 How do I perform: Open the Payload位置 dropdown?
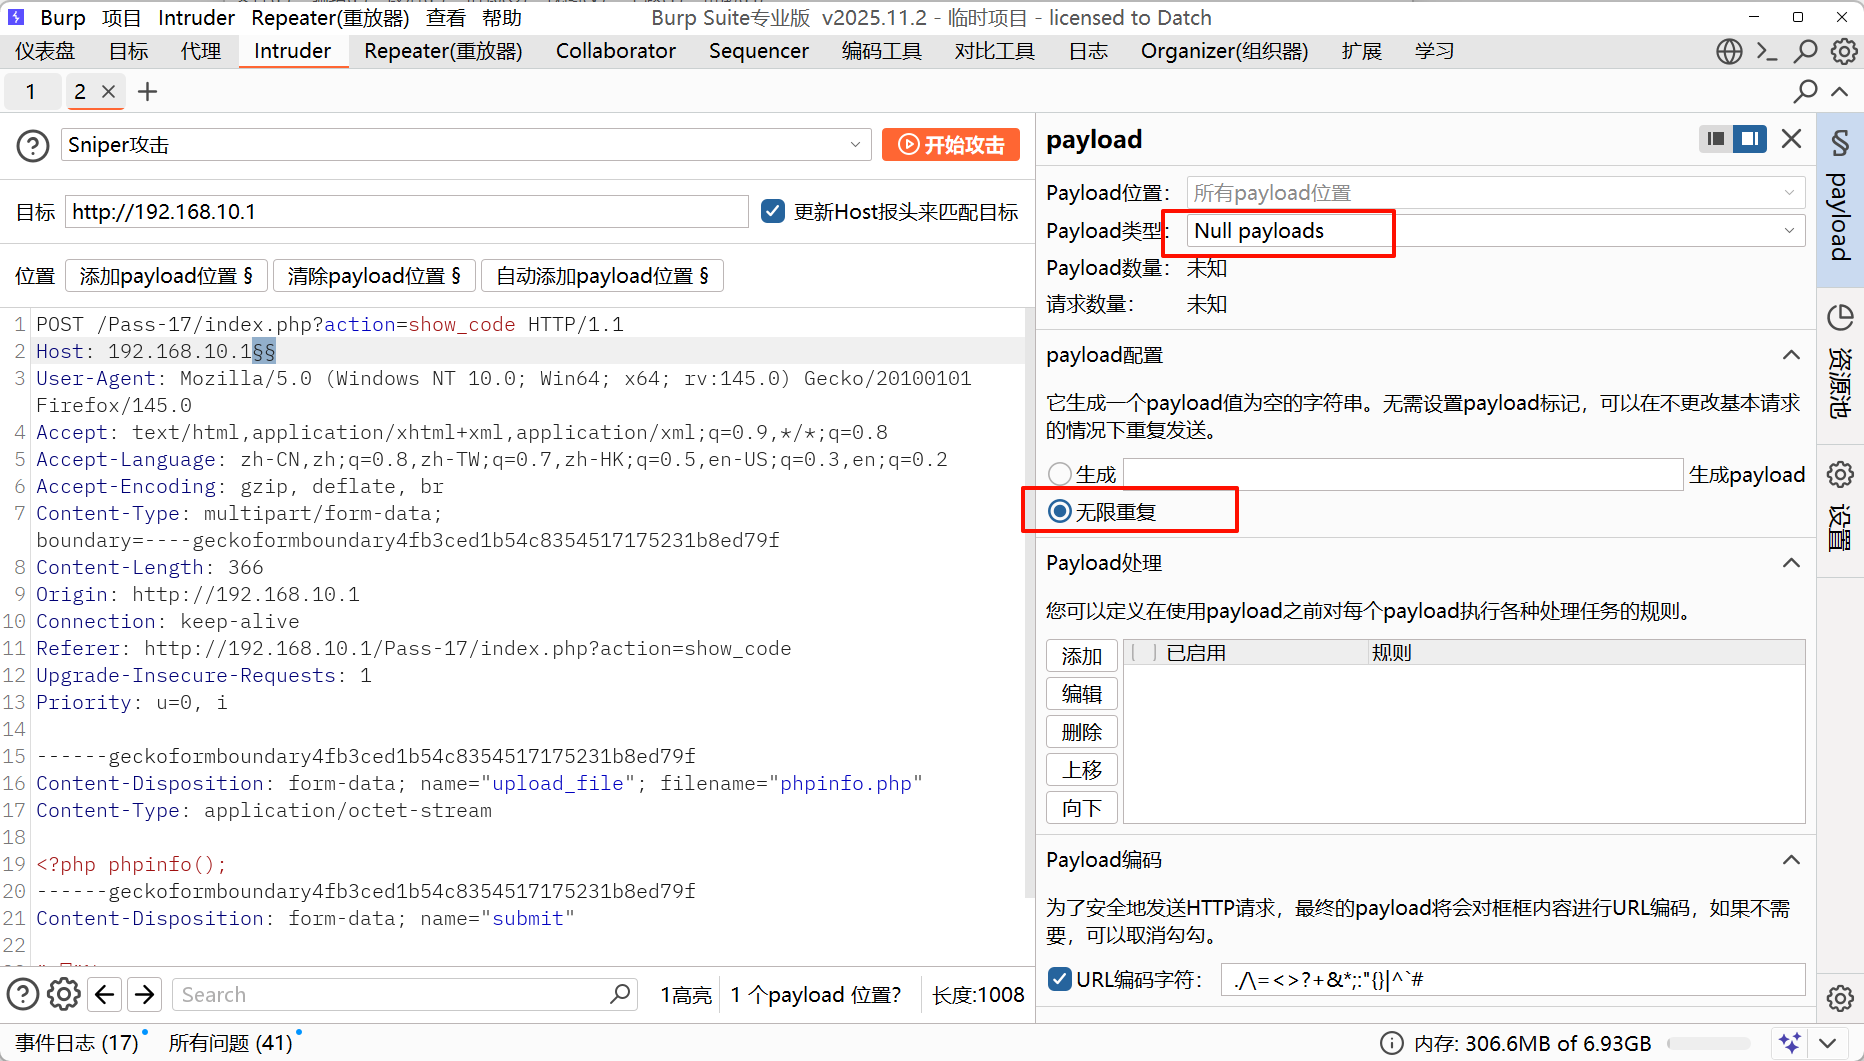[x=1495, y=193]
